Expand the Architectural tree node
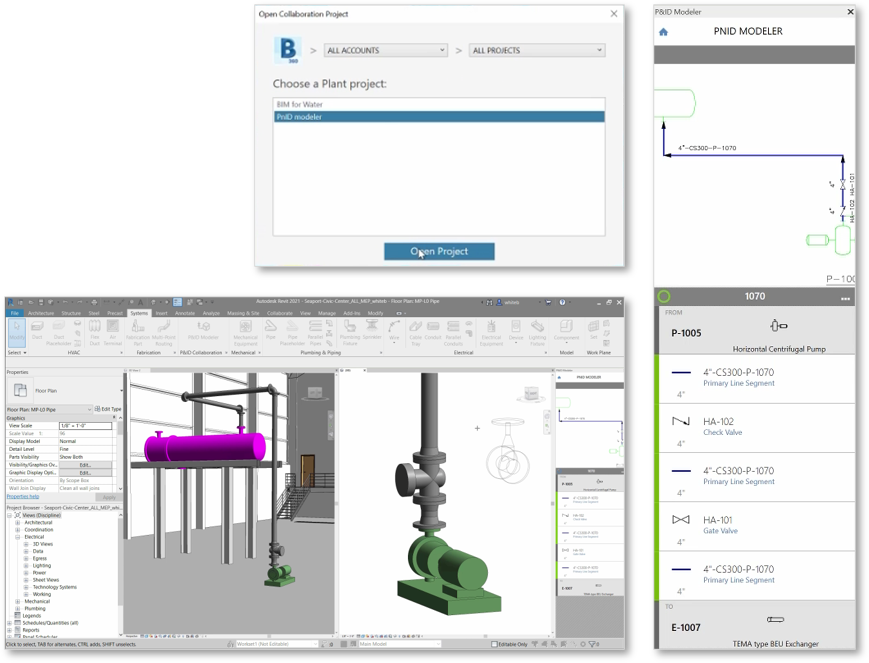The image size is (869, 663). (18, 523)
